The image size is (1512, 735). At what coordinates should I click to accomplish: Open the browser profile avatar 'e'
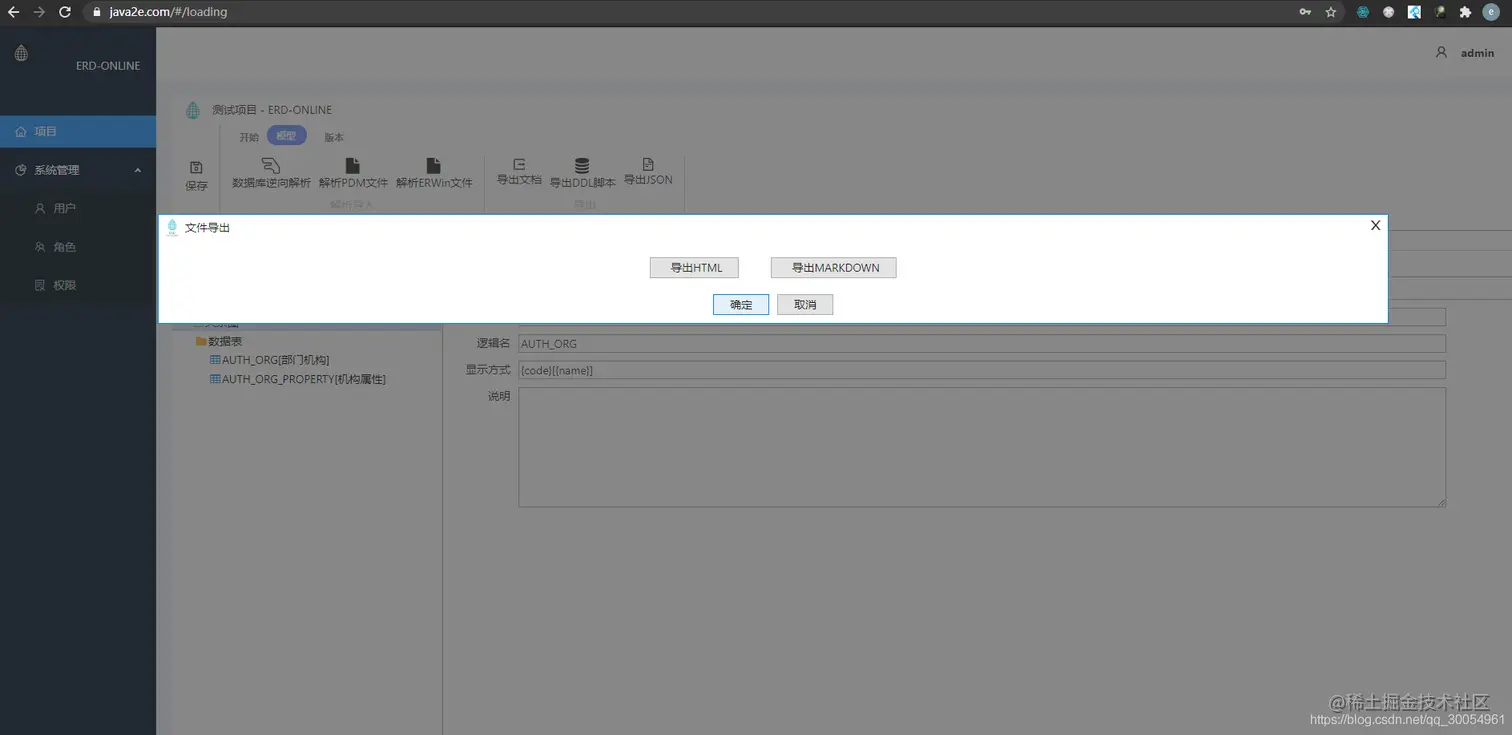pyautogui.click(x=1491, y=12)
